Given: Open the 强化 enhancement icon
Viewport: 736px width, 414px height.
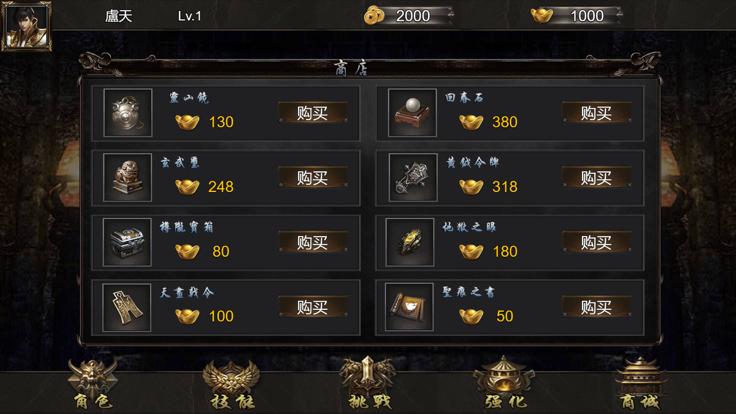Looking at the screenshot, I should (505, 383).
